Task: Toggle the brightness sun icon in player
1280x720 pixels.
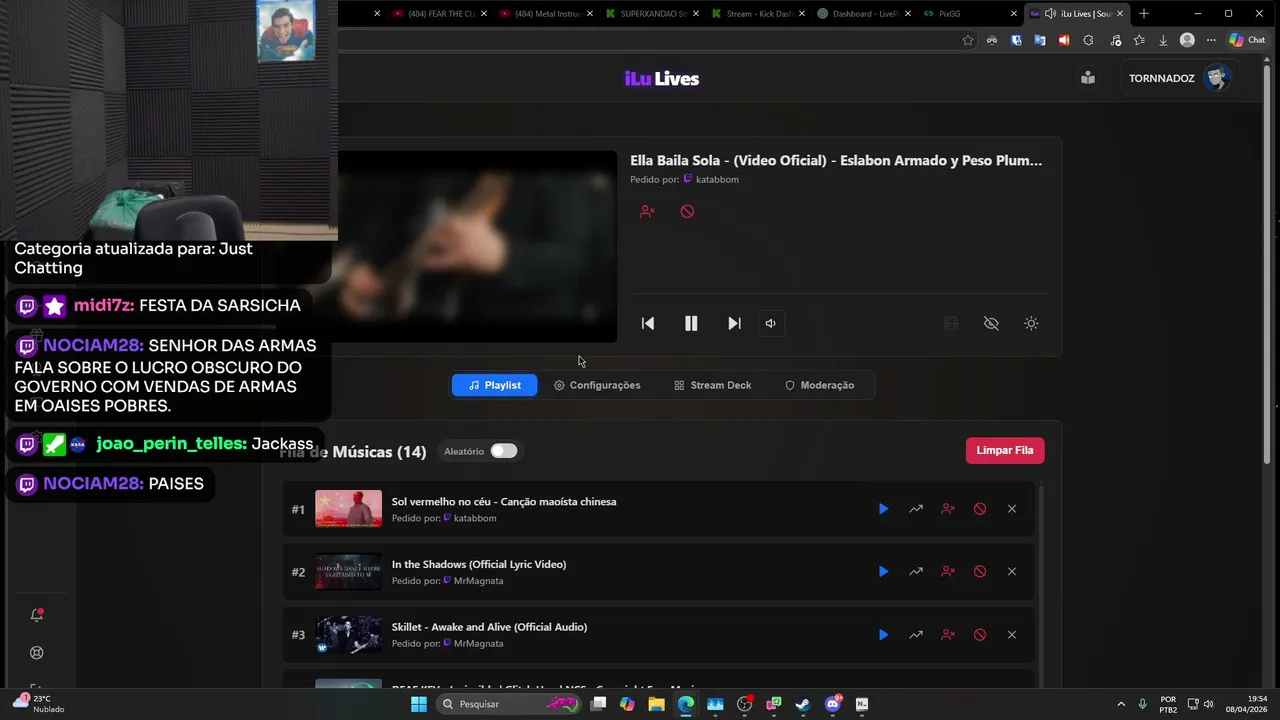Action: click(x=1031, y=323)
